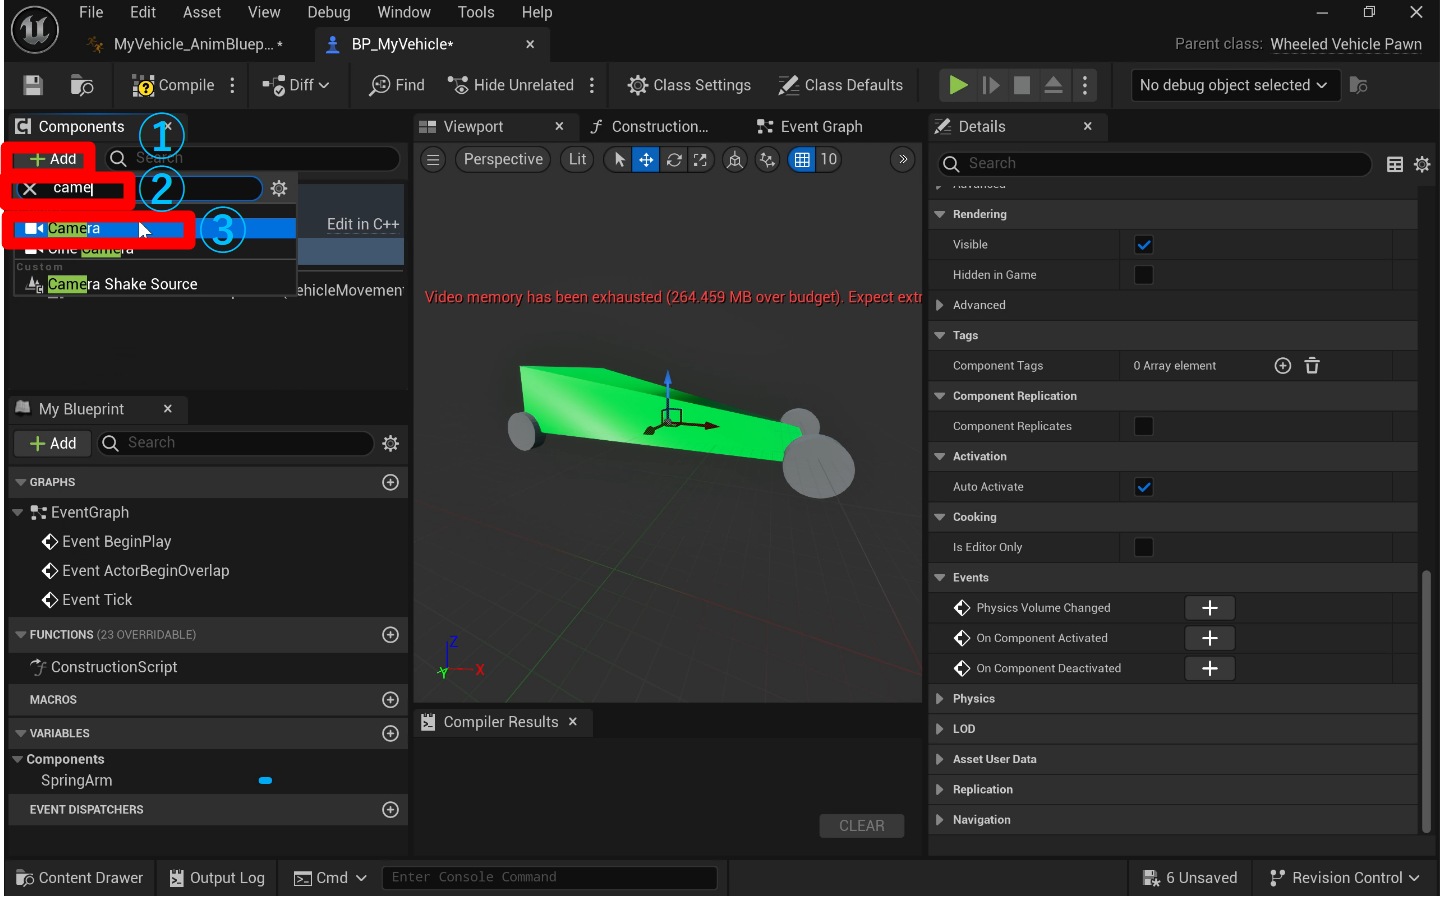Select Camera from the component list
The height and width of the screenshot is (897, 1441).
155,228
